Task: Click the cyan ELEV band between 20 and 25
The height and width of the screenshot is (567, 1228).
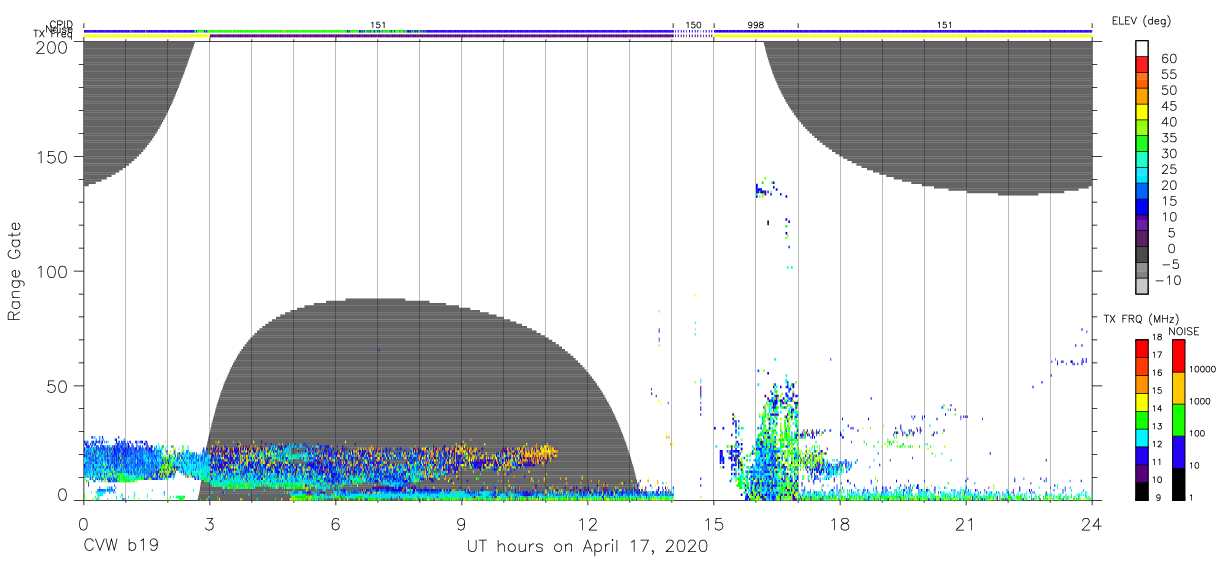Action: 1141,176
